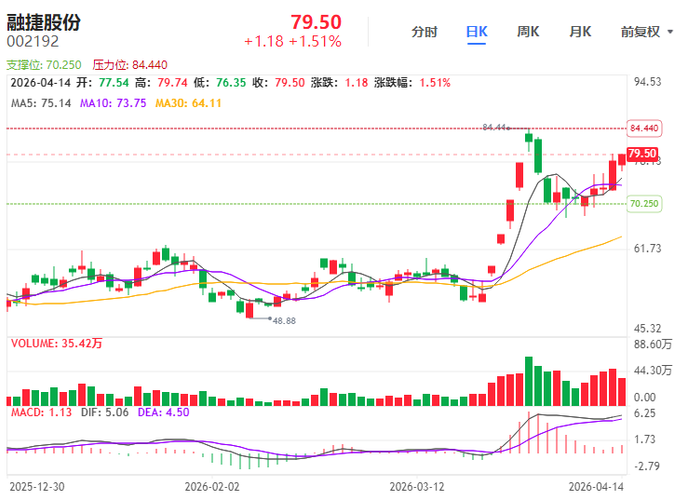Click the 45.32 price axis label
Image resolution: width=674 pixels, height=500 pixels.
point(648,329)
